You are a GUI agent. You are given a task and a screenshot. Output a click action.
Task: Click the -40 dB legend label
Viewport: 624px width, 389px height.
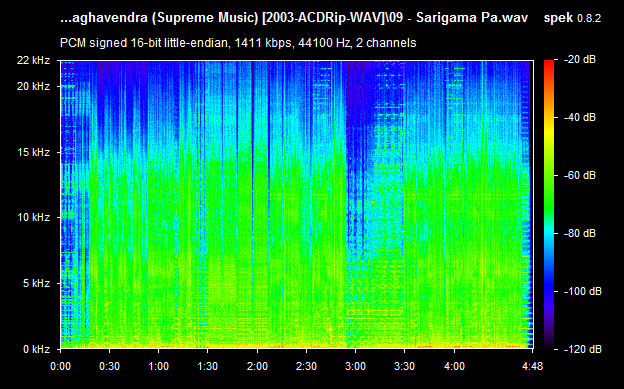point(580,117)
